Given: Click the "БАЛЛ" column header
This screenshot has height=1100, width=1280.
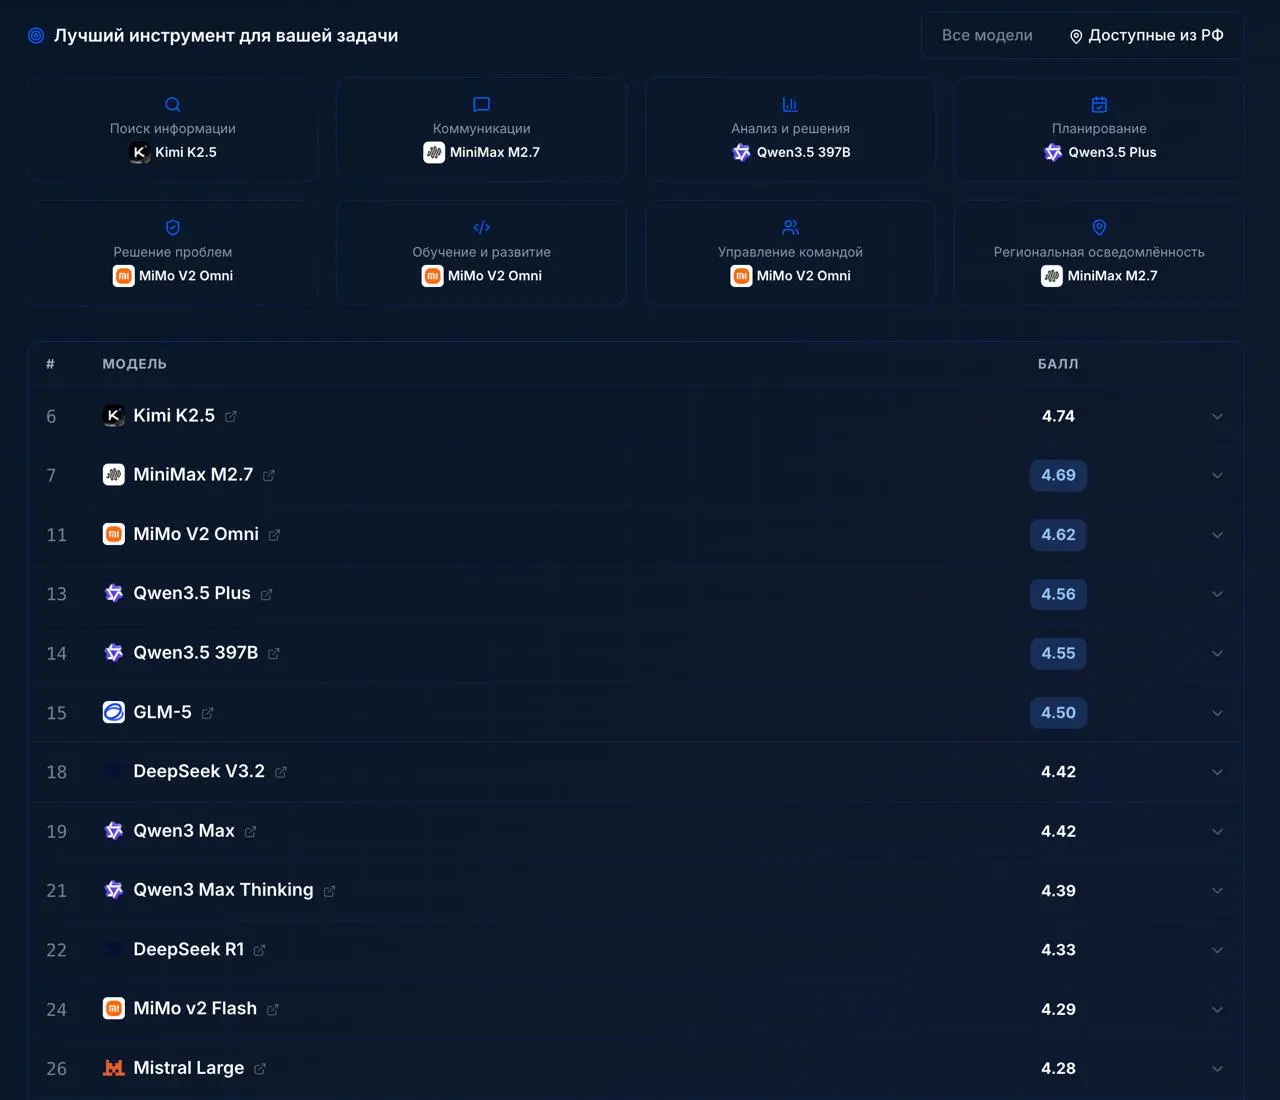Looking at the screenshot, I should click(x=1058, y=364).
